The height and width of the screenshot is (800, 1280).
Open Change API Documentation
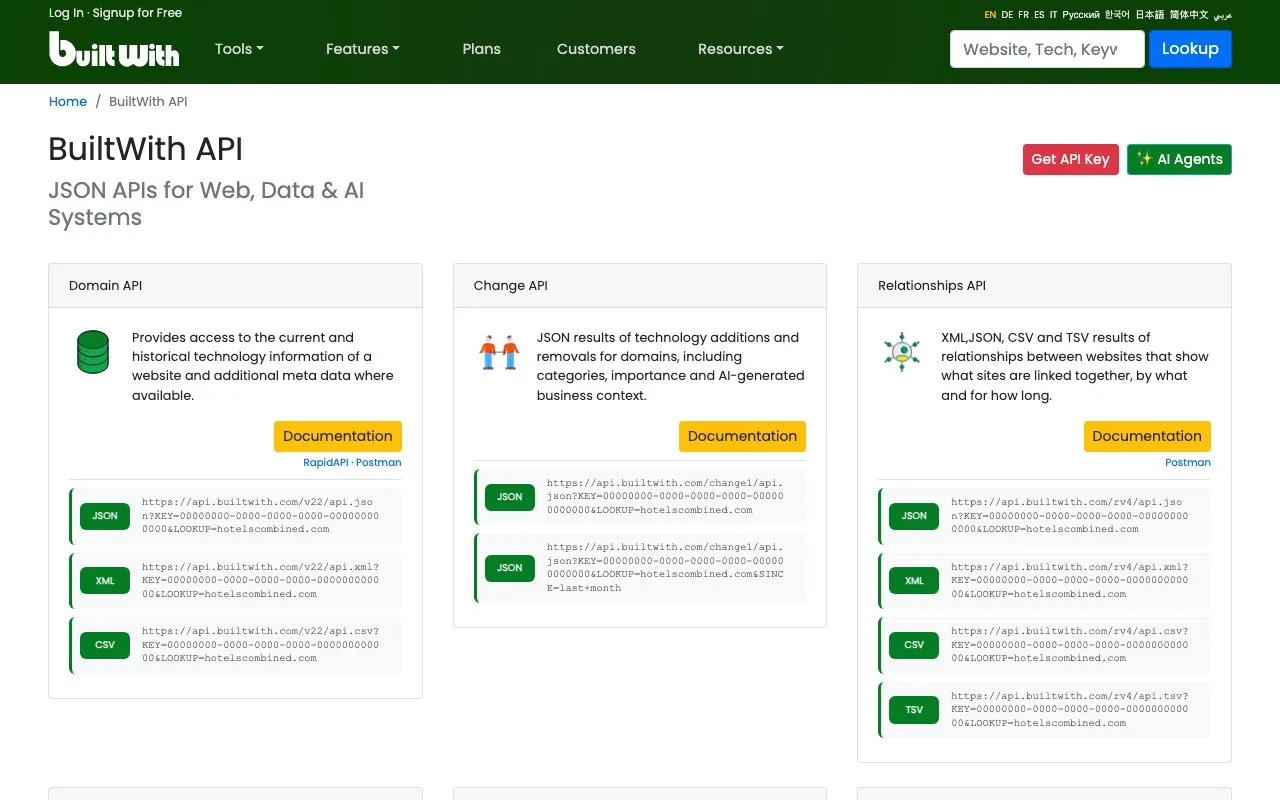(x=742, y=436)
